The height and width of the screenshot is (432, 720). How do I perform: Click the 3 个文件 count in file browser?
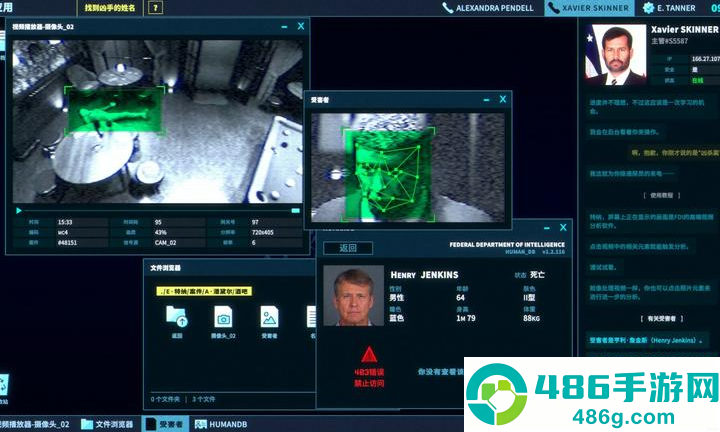coord(203,399)
